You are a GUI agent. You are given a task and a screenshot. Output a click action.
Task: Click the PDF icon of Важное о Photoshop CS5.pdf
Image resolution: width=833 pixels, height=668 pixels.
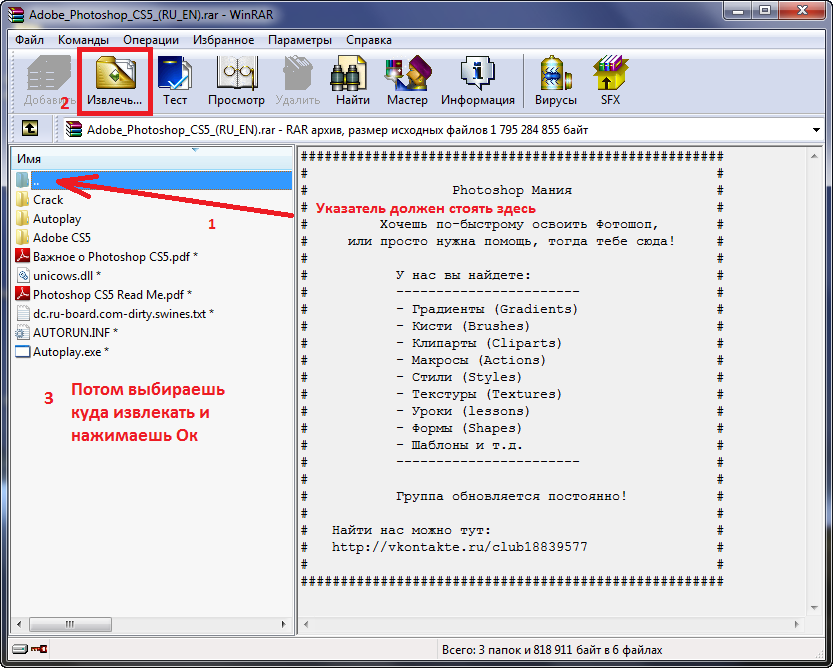[22, 256]
